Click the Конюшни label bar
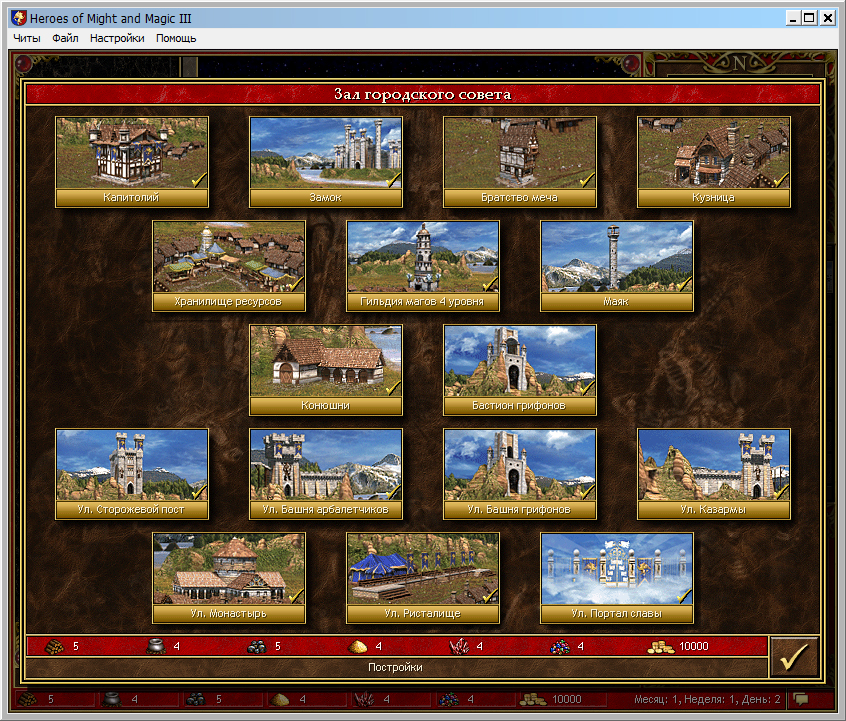Screen dimensions: 846x721 point(326,406)
